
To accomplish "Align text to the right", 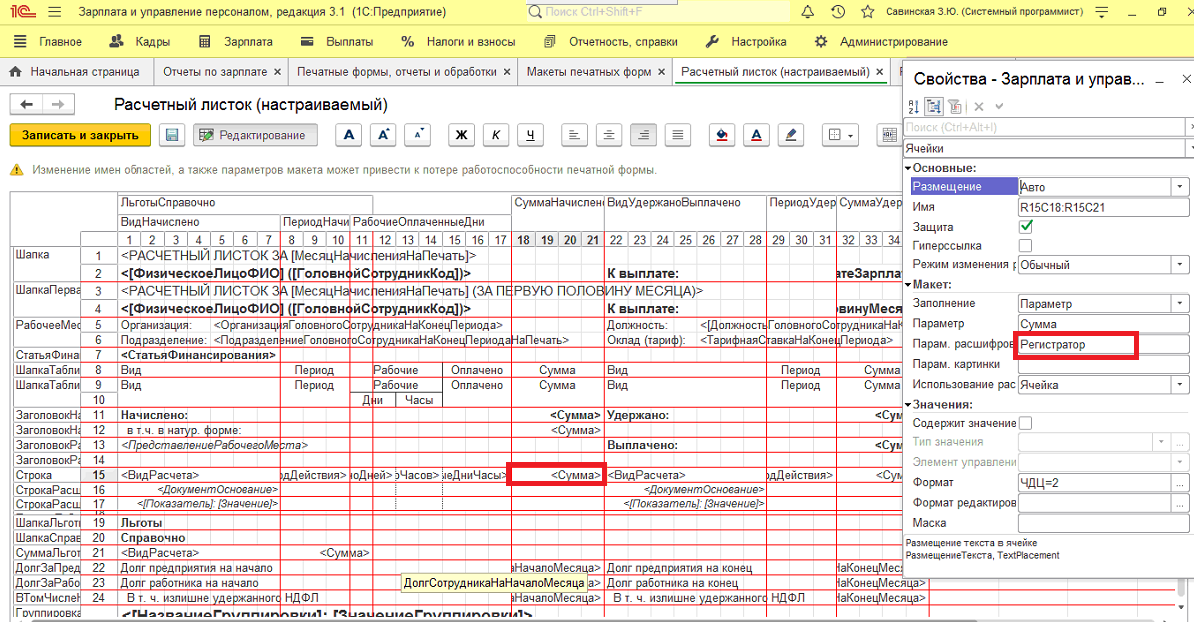I will point(643,136).
